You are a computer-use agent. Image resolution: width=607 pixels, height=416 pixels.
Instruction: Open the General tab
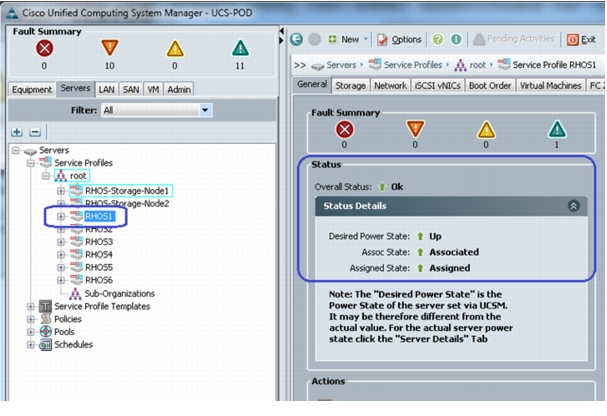(312, 84)
